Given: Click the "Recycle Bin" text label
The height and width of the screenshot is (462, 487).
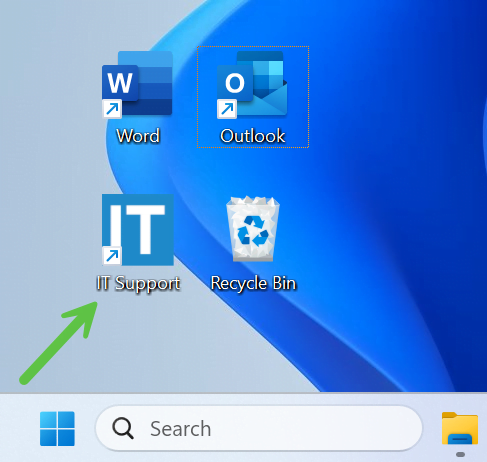Looking at the screenshot, I should 253,284.
